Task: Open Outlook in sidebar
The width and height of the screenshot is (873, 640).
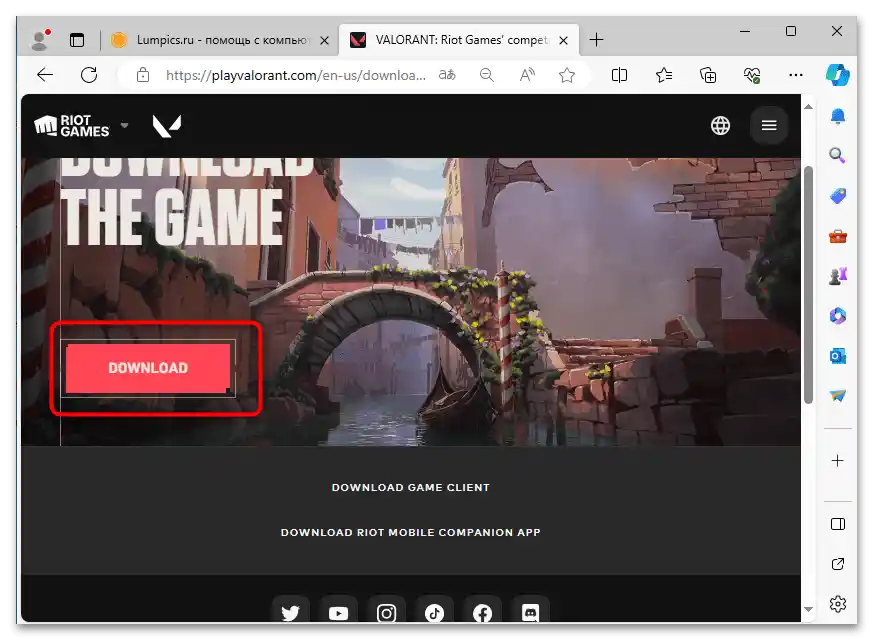Action: (x=837, y=356)
